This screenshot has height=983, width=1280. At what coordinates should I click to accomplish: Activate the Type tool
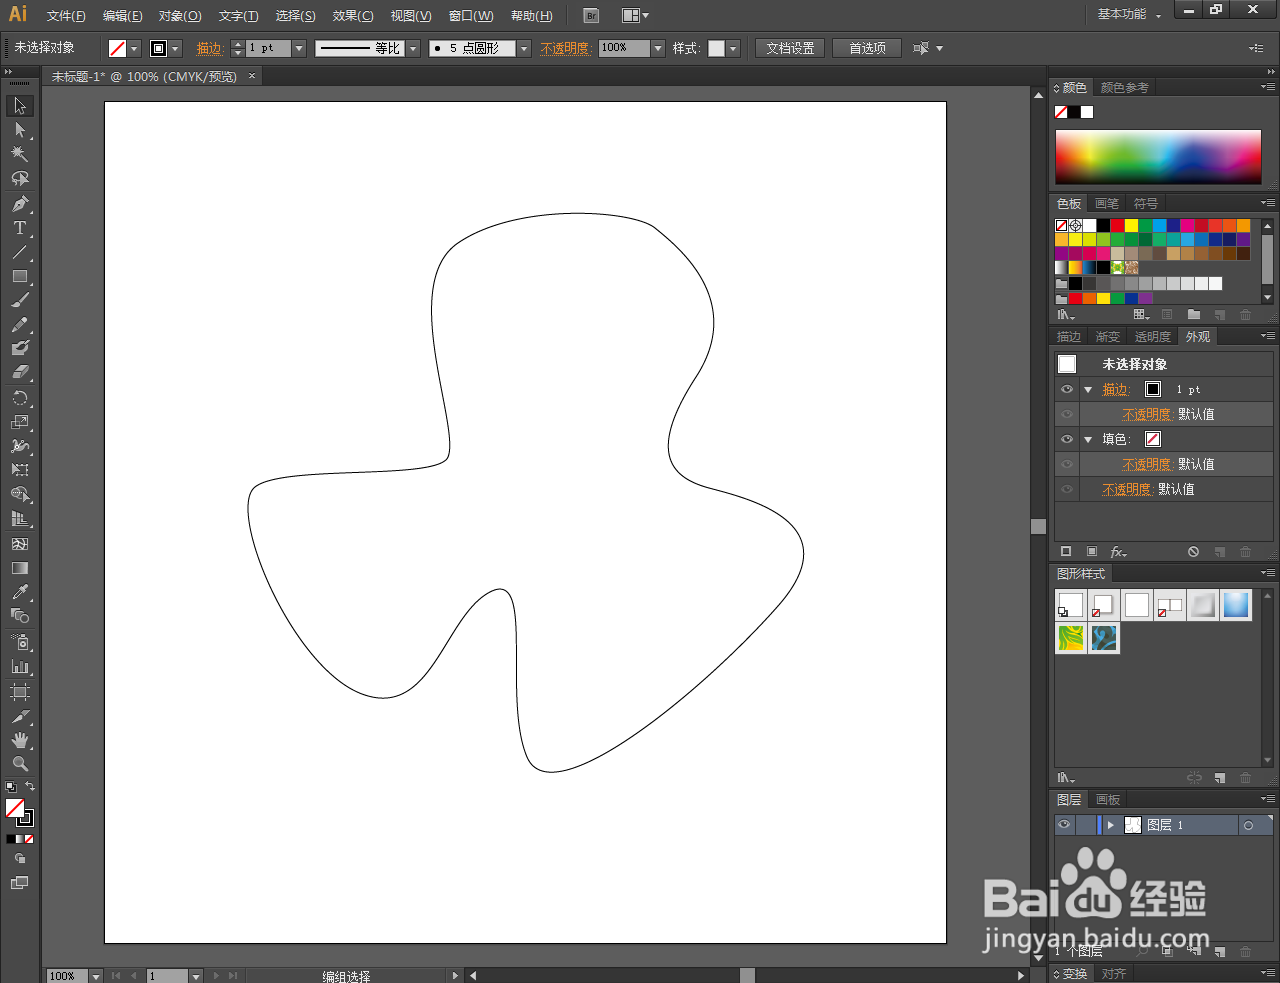(x=19, y=228)
